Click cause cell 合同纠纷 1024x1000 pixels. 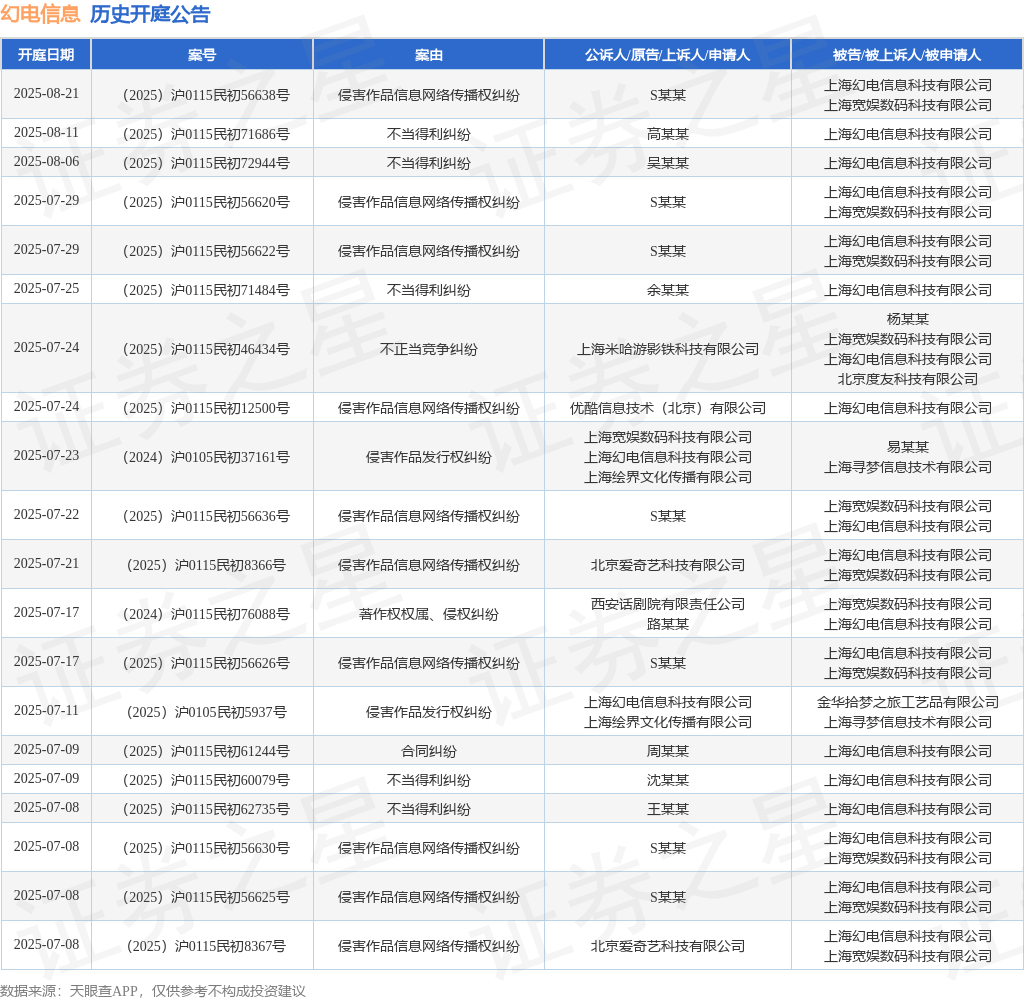pos(428,752)
